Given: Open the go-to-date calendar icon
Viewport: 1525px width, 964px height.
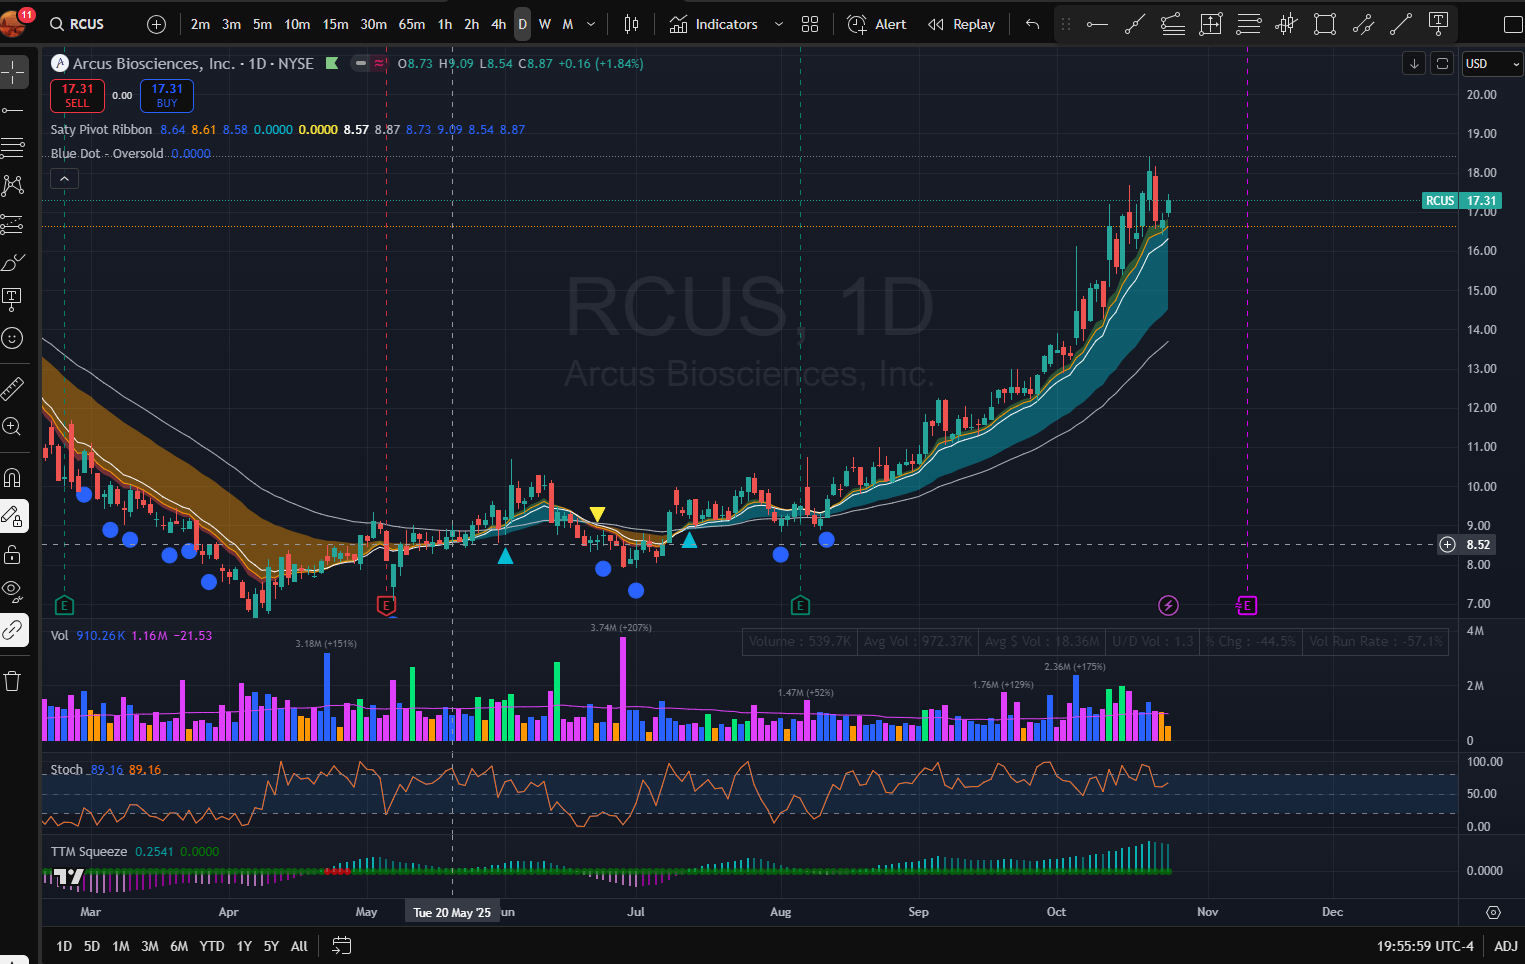Looking at the screenshot, I should click(341, 946).
